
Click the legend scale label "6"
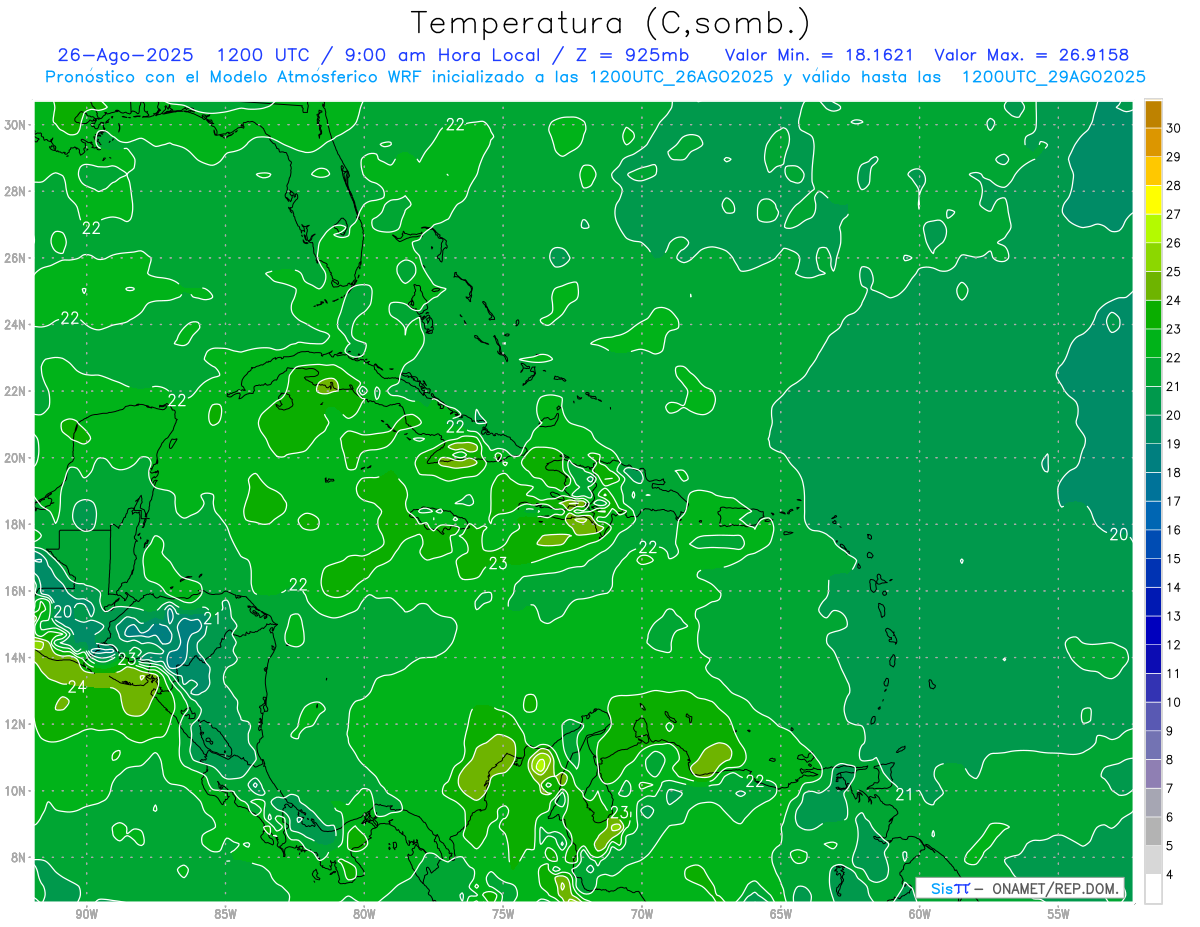1172,818
